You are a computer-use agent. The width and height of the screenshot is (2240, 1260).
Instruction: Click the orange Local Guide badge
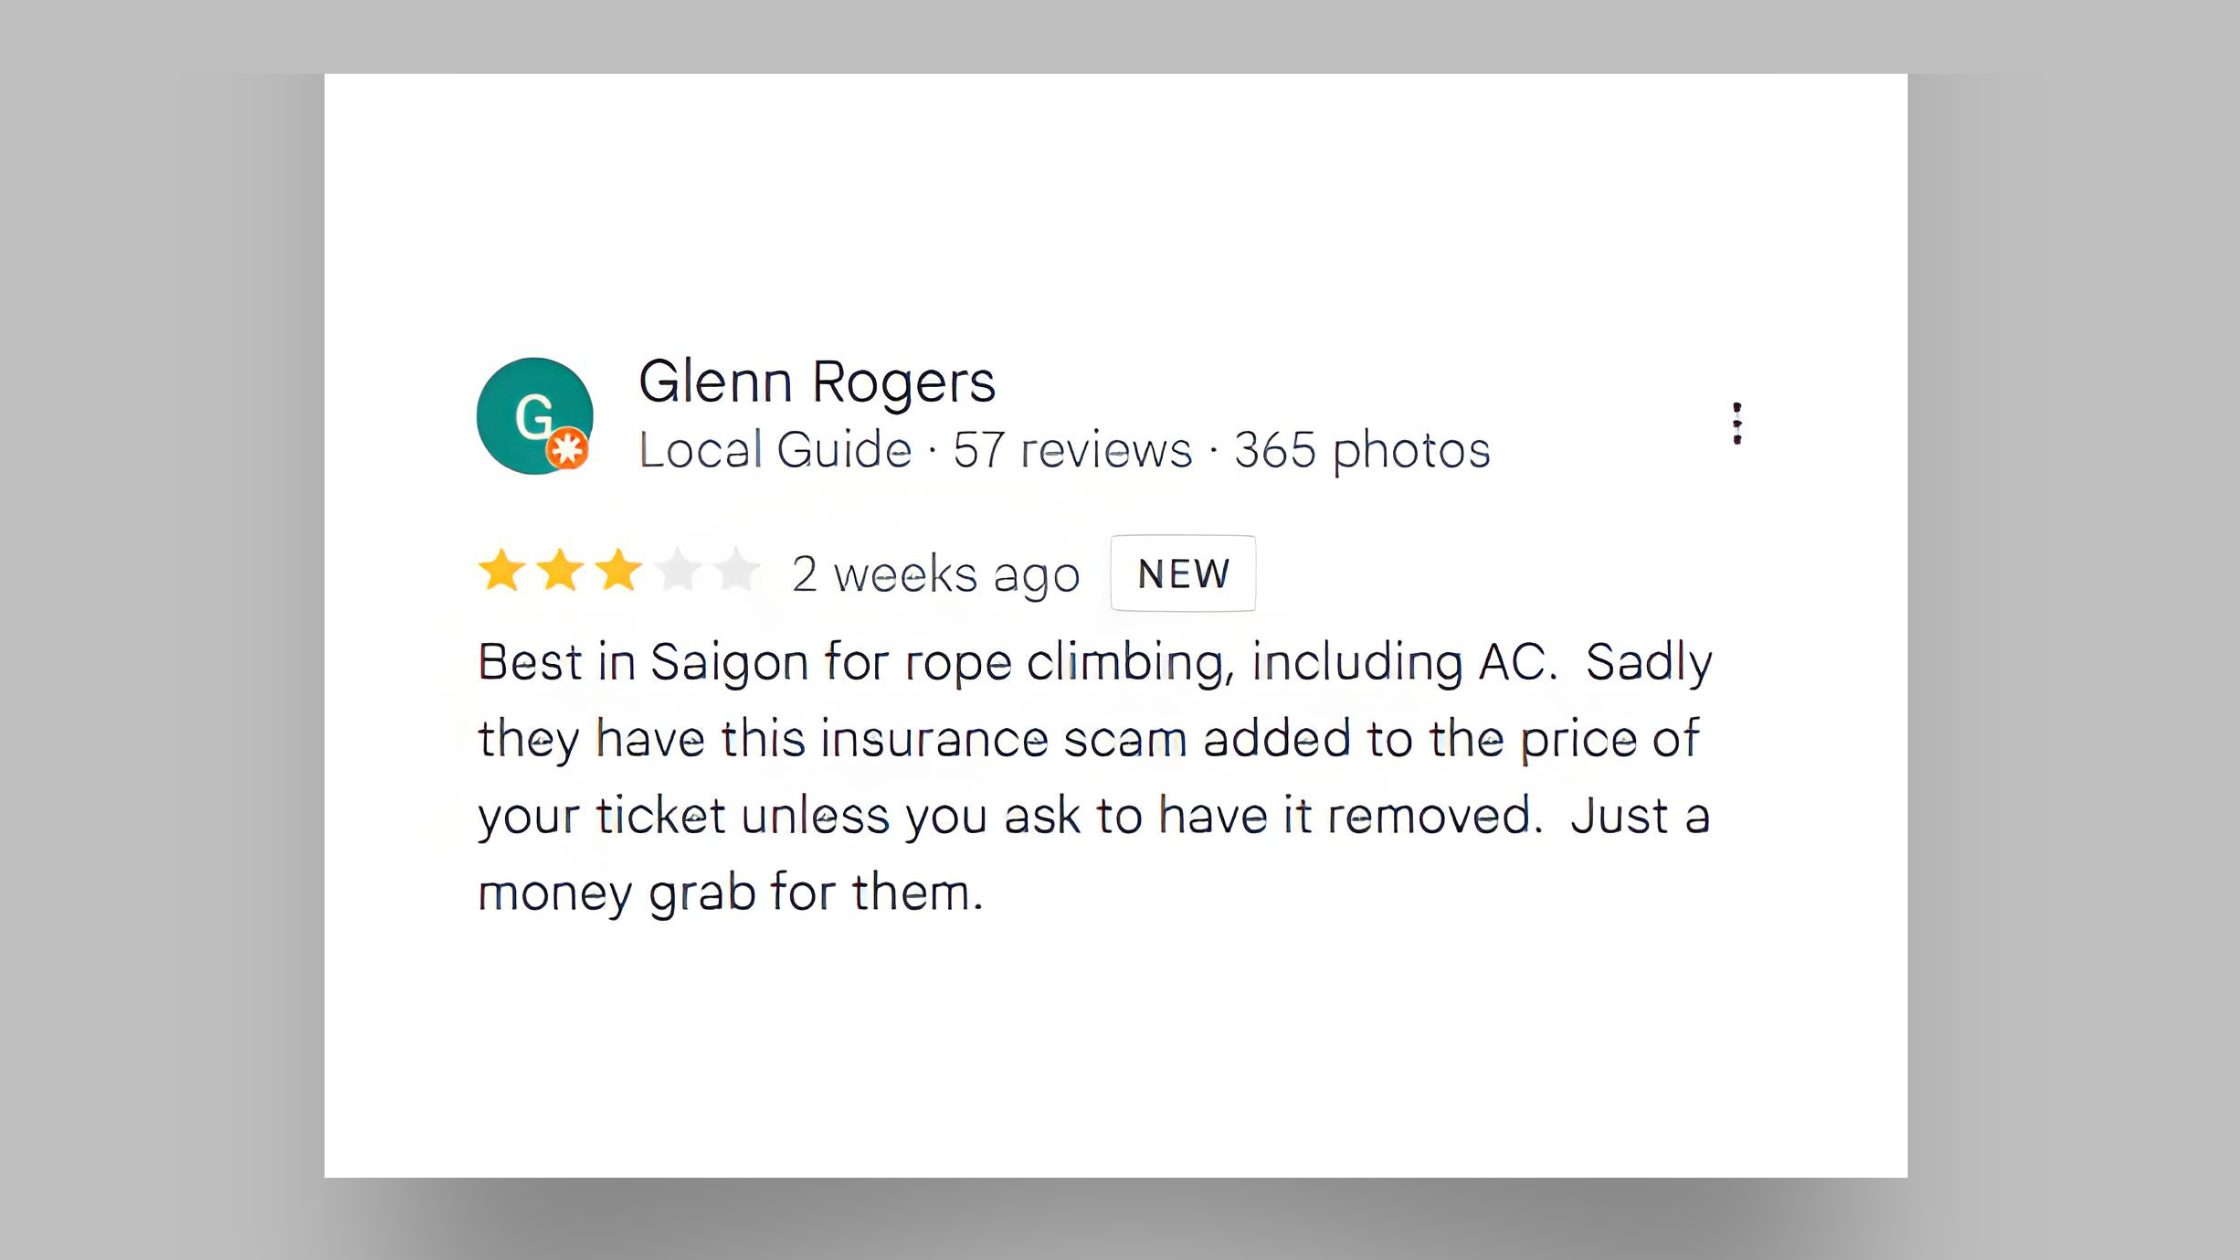567,448
